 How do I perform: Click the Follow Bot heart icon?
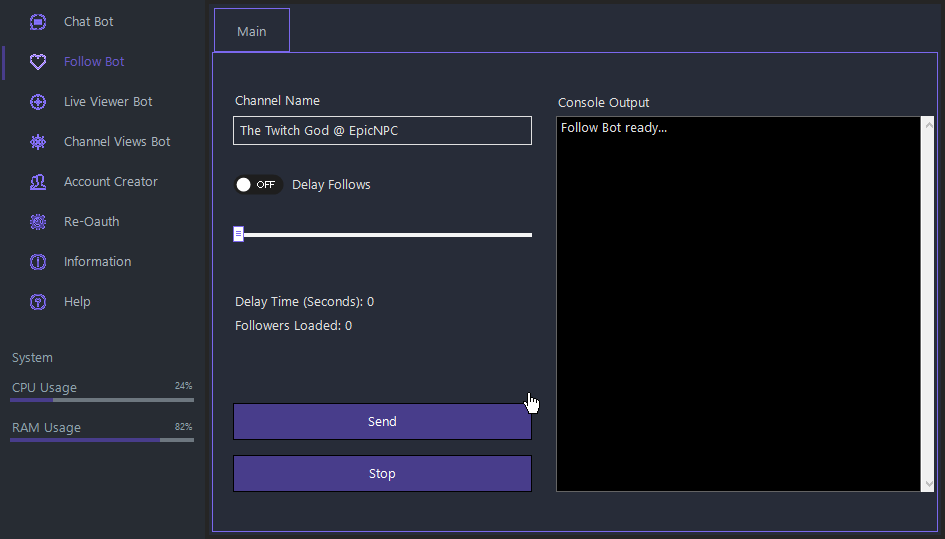point(38,61)
